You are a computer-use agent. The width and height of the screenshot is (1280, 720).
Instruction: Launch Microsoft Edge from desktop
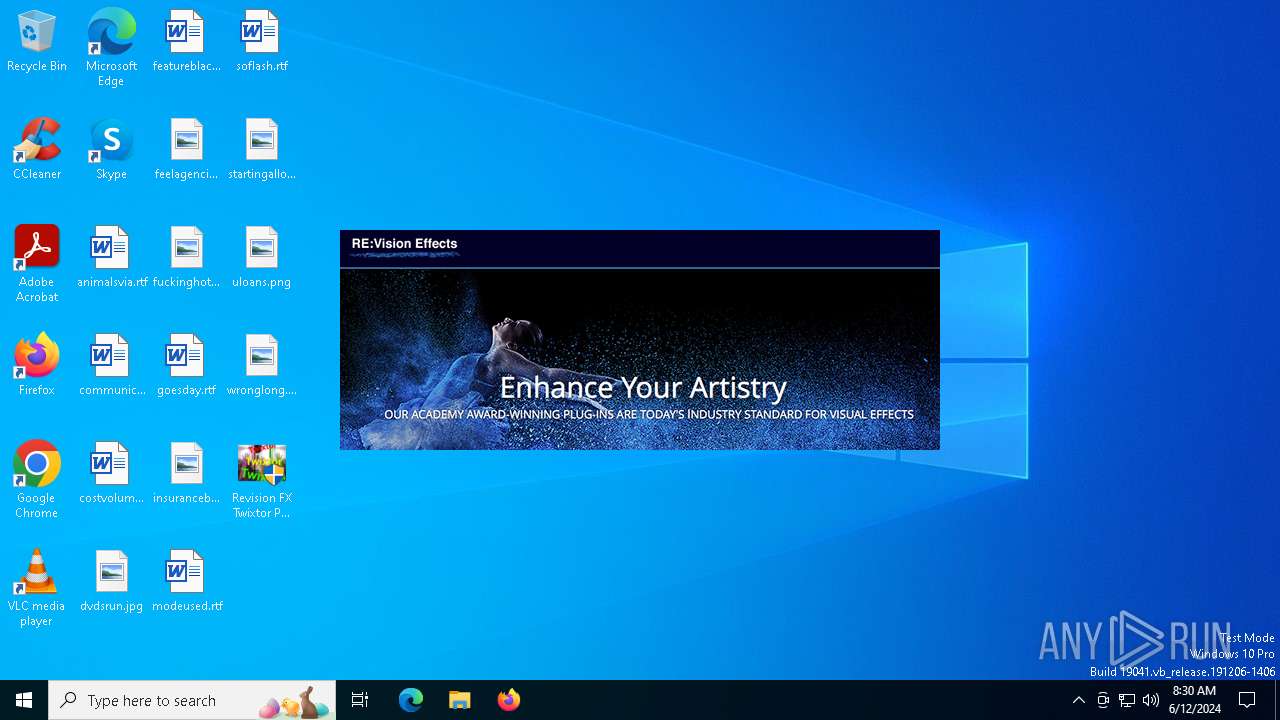pyautogui.click(x=111, y=47)
